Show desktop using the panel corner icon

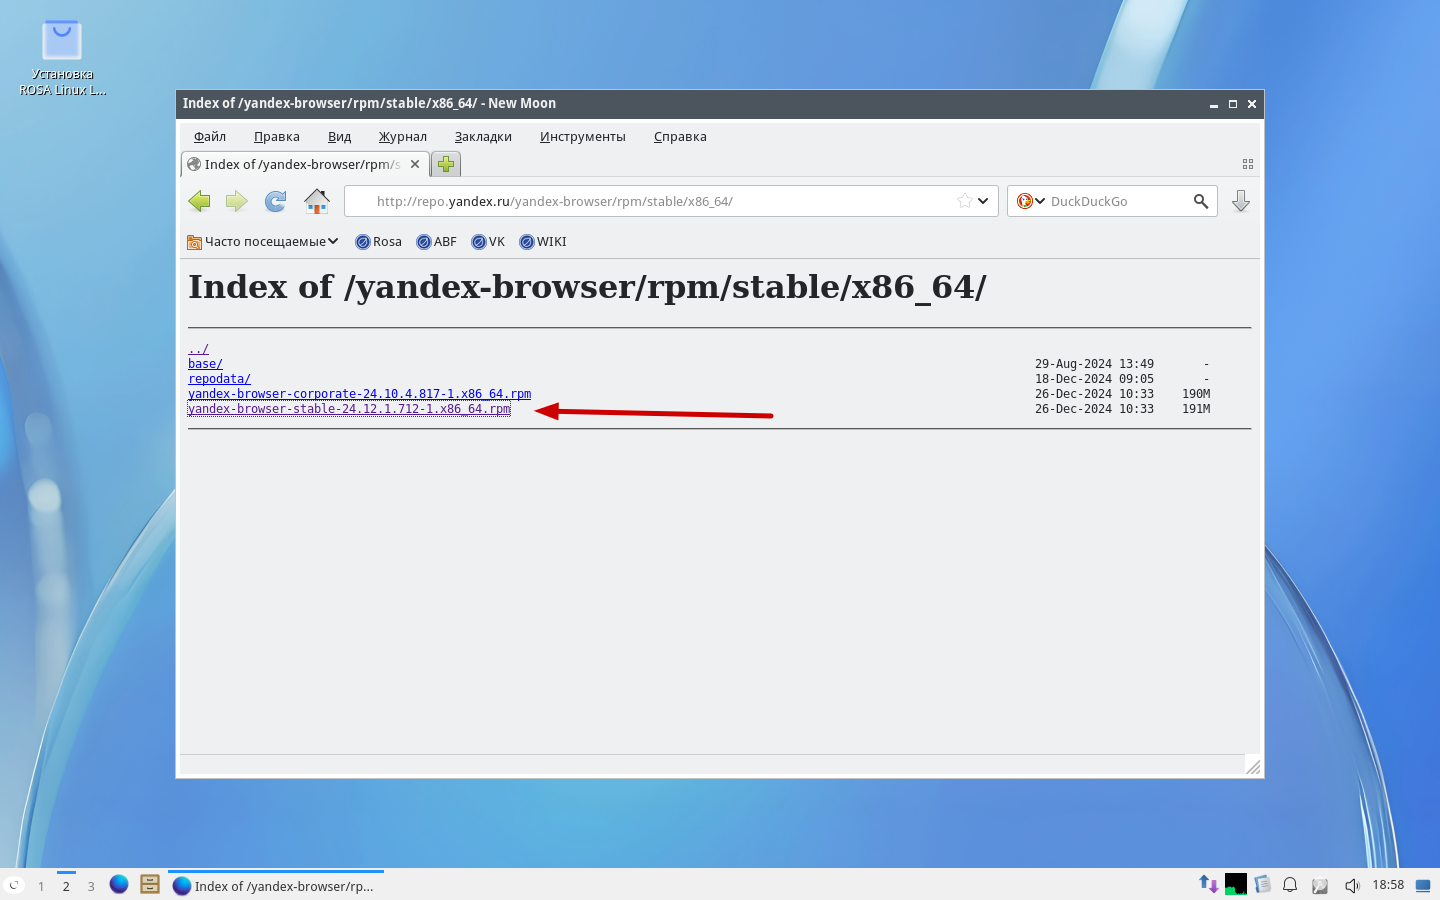pos(1423,885)
